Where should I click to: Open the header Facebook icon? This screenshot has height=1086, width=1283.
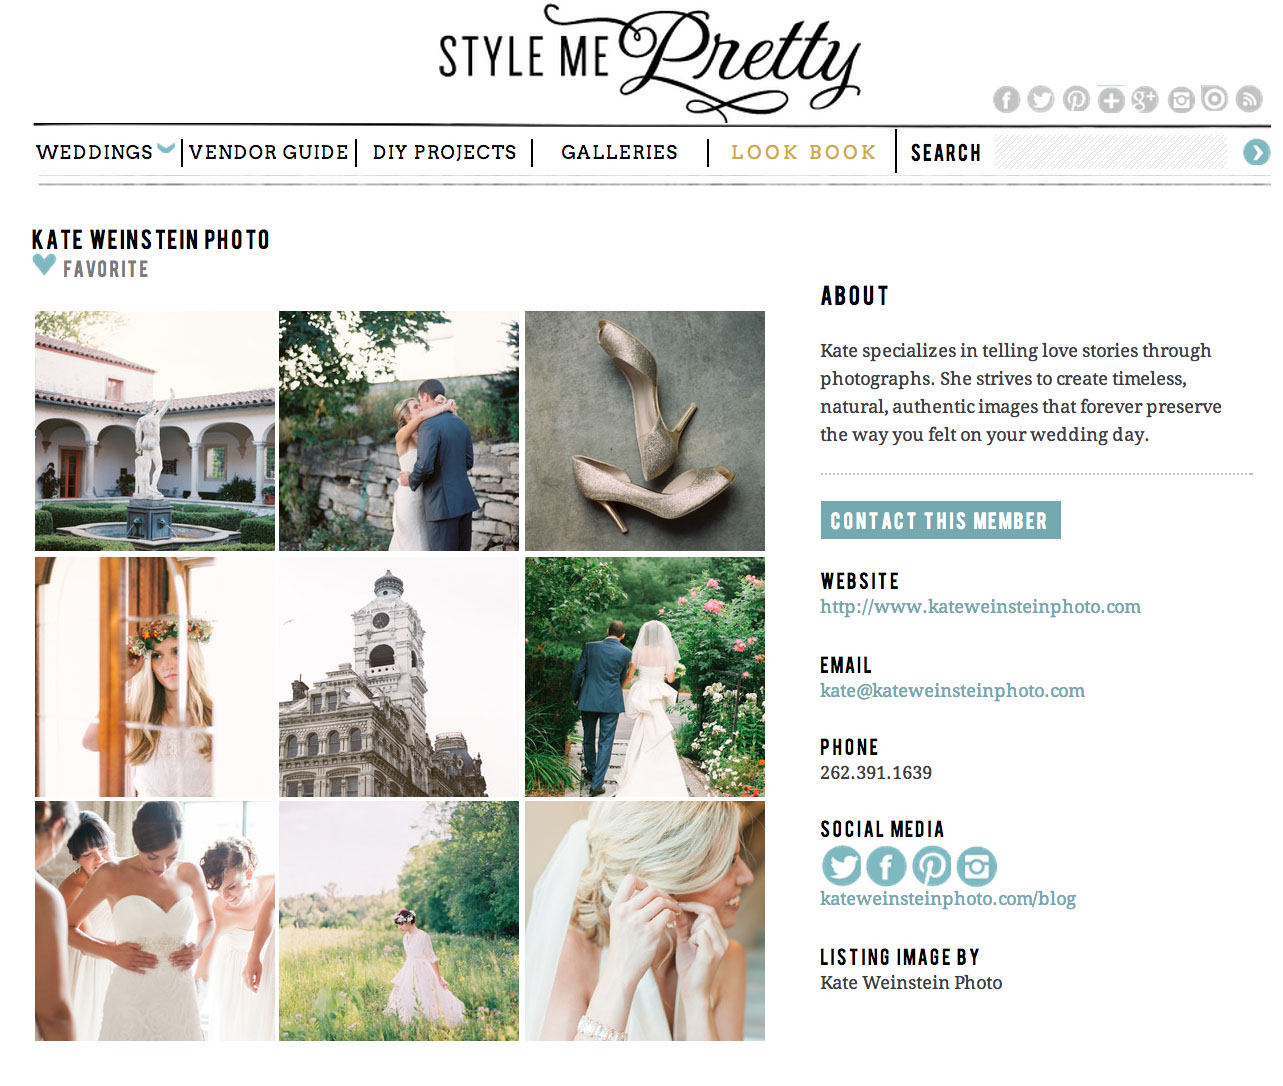(1006, 99)
